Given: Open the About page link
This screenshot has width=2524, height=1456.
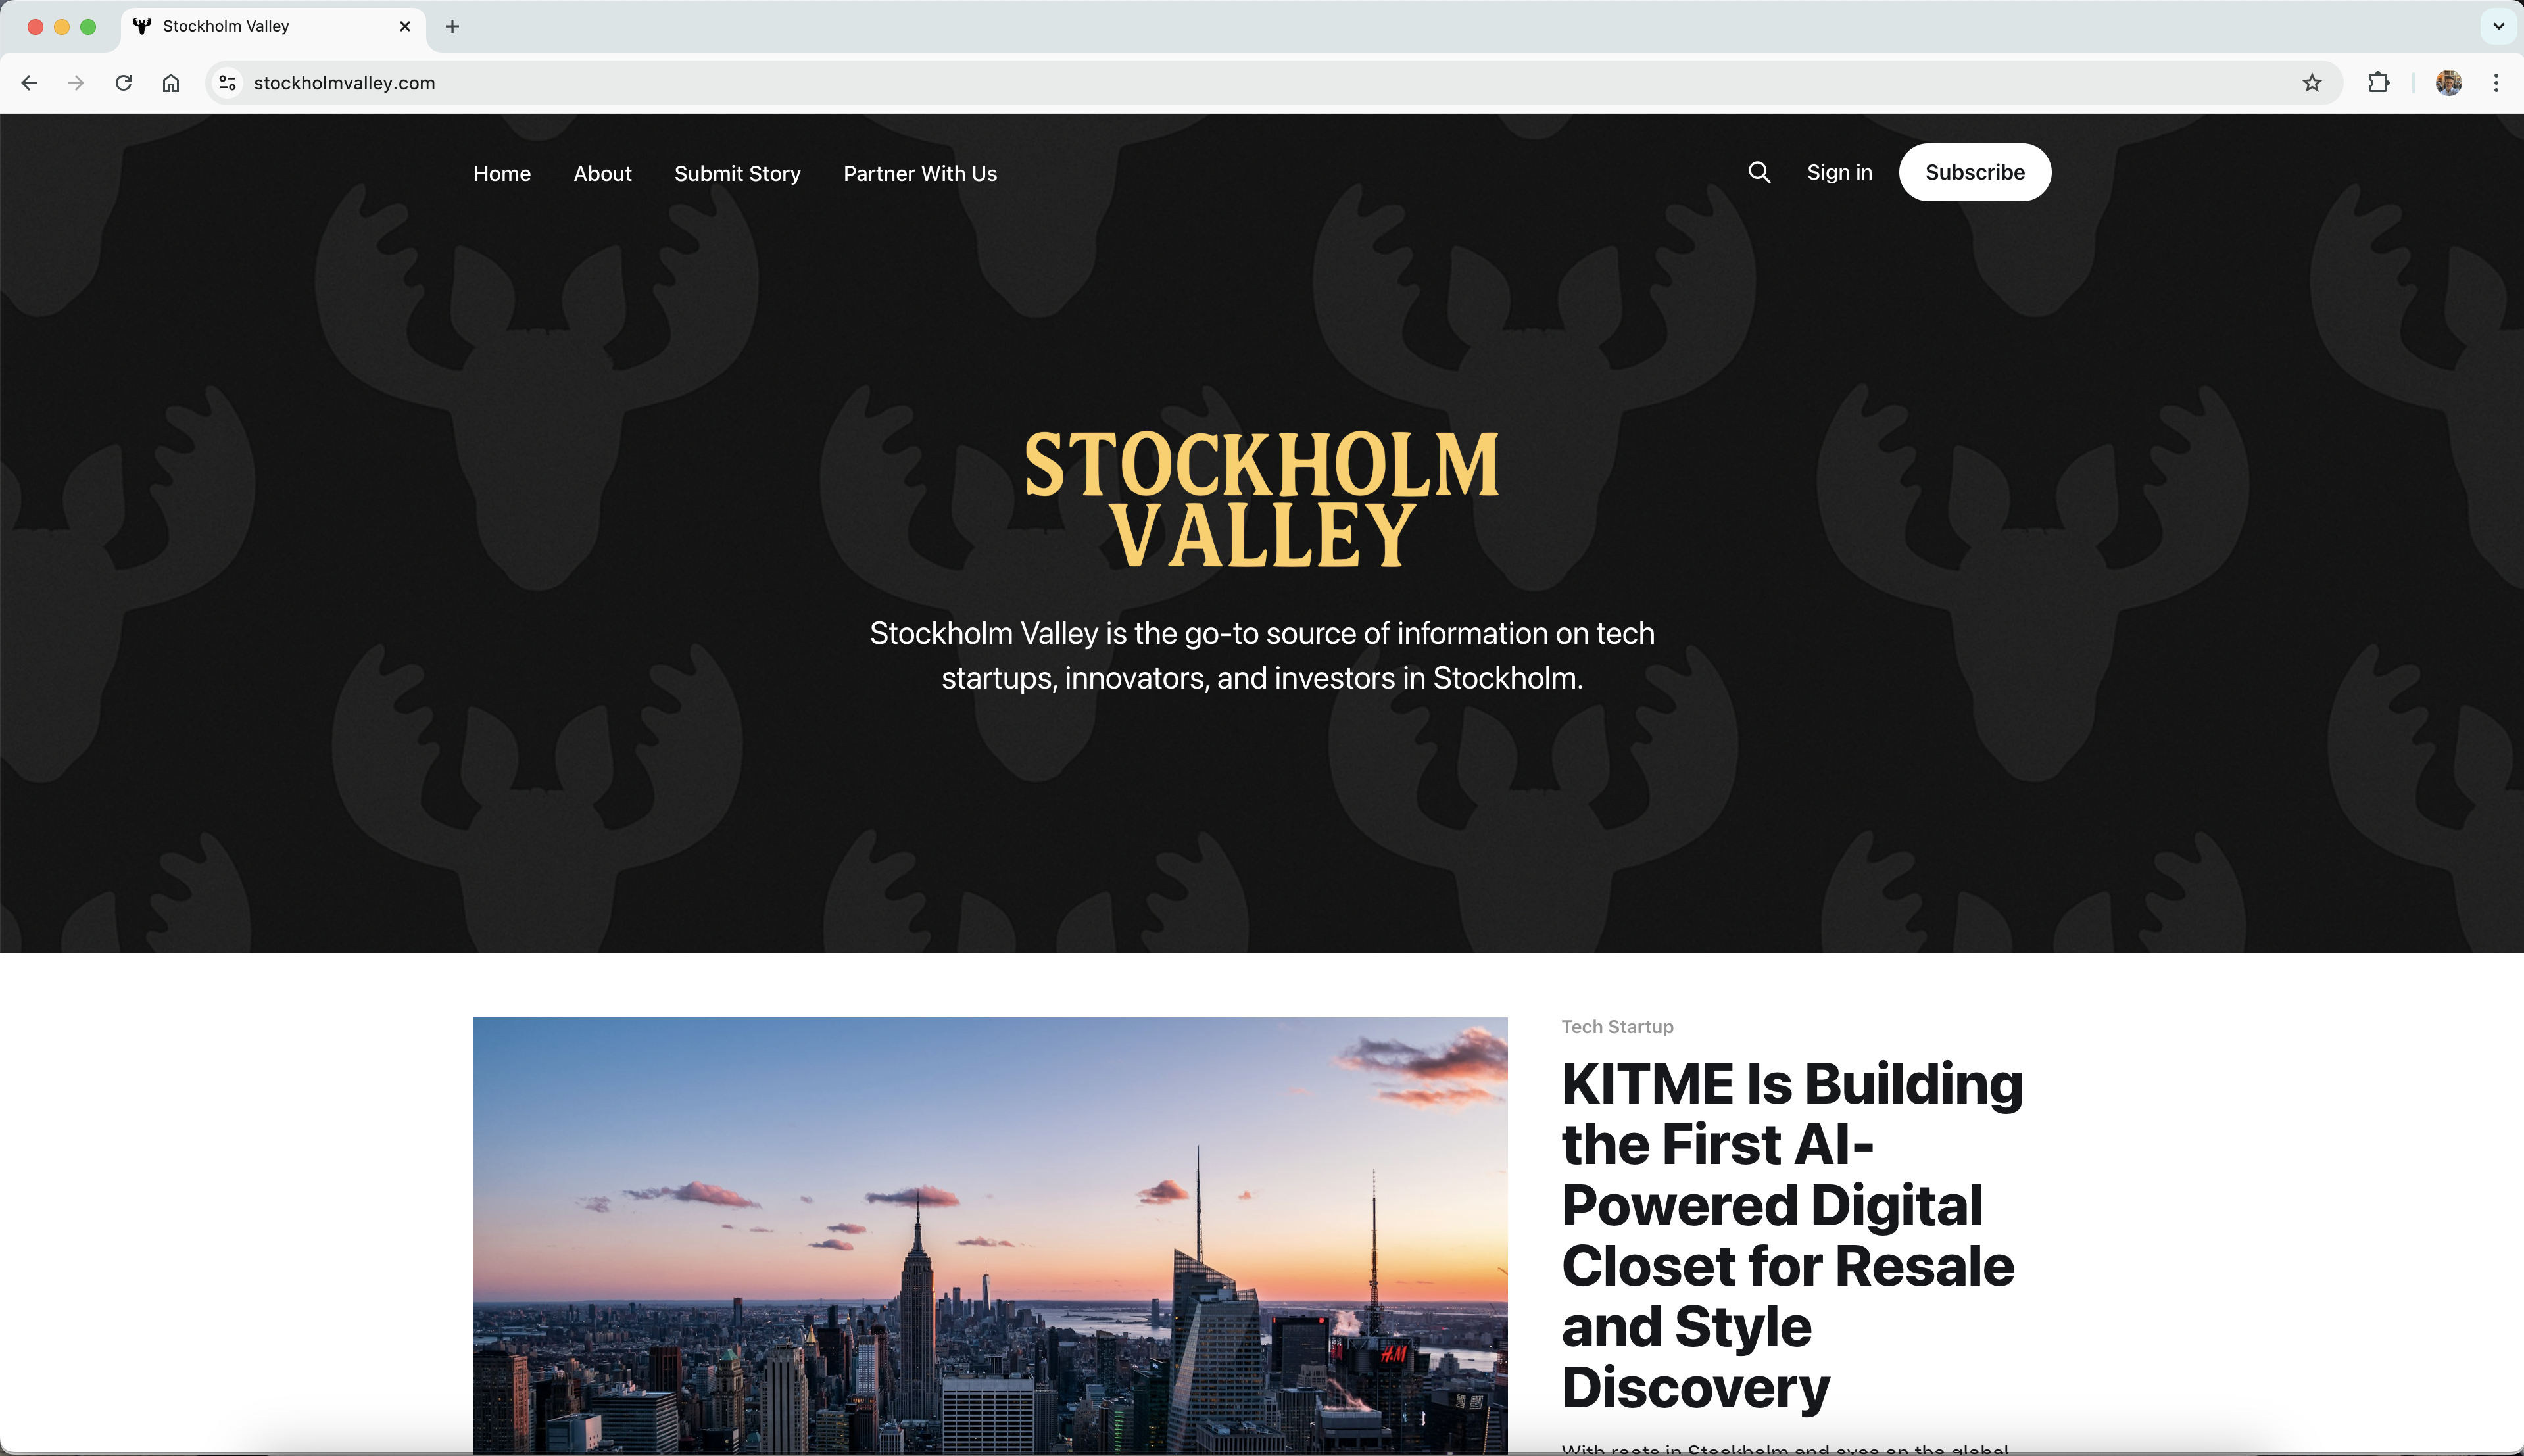Looking at the screenshot, I should coord(602,174).
